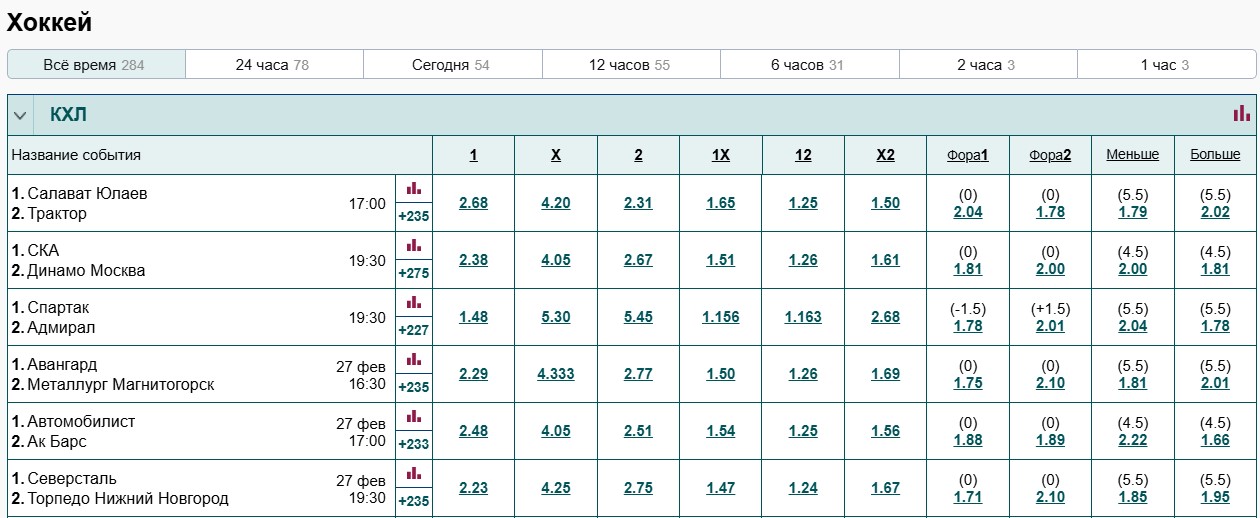Select Адмирал win odds 5.45

coord(638,317)
